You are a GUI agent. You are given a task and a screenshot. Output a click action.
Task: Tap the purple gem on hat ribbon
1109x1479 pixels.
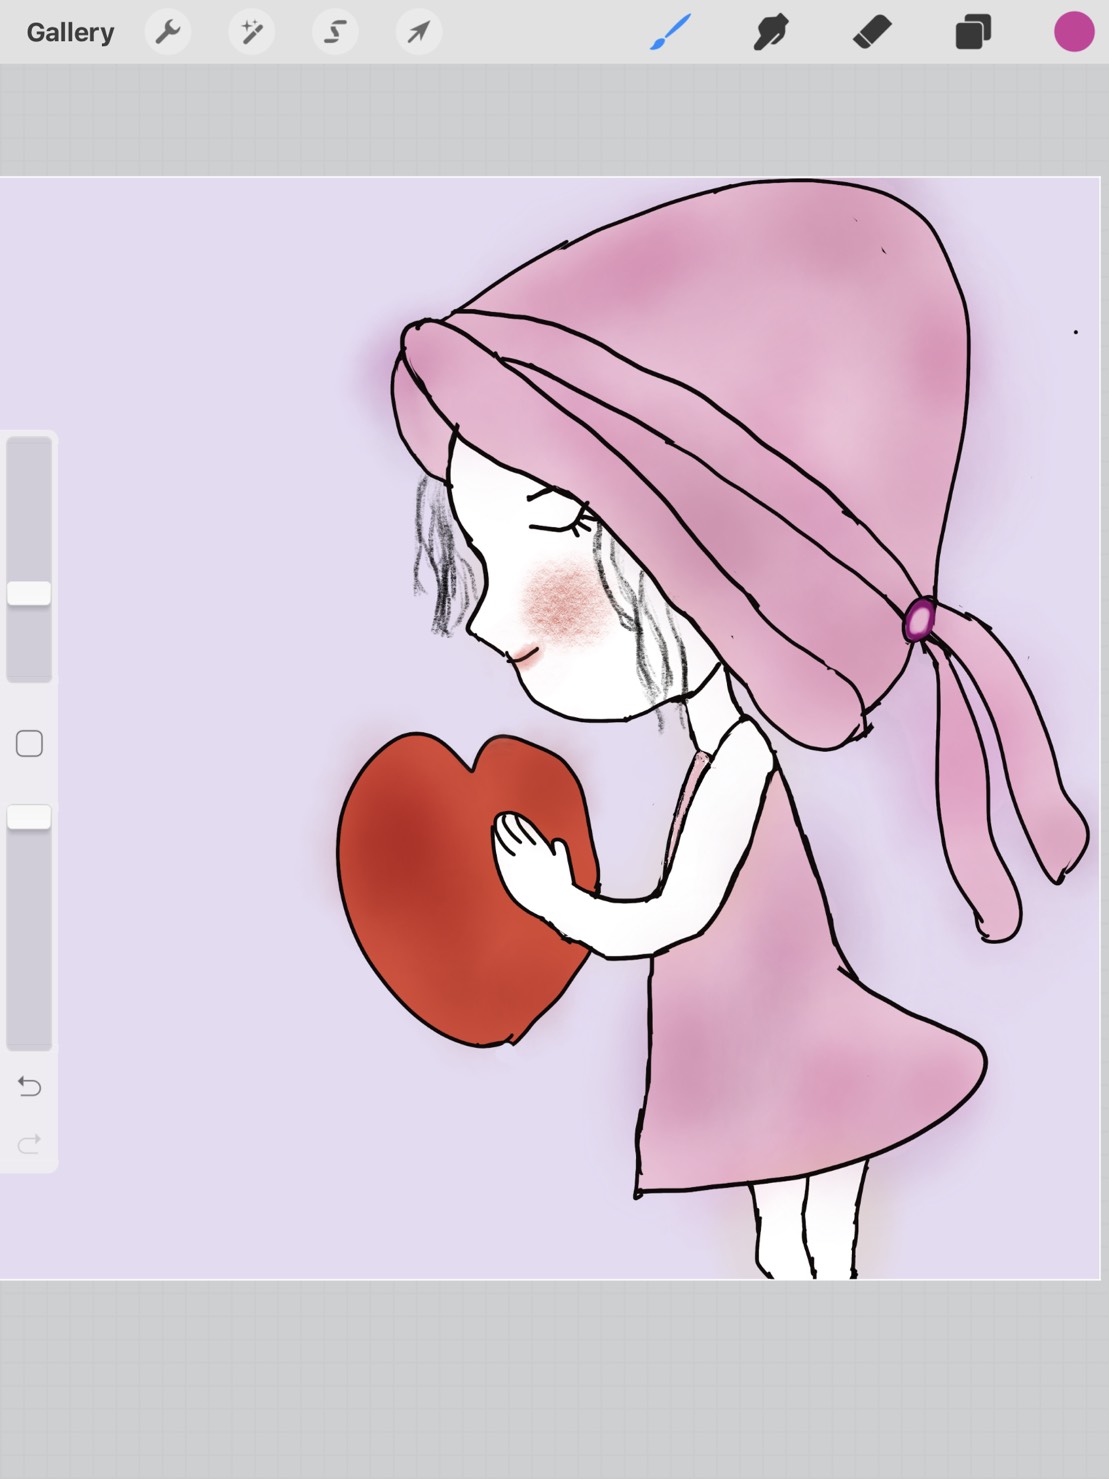point(919,620)
